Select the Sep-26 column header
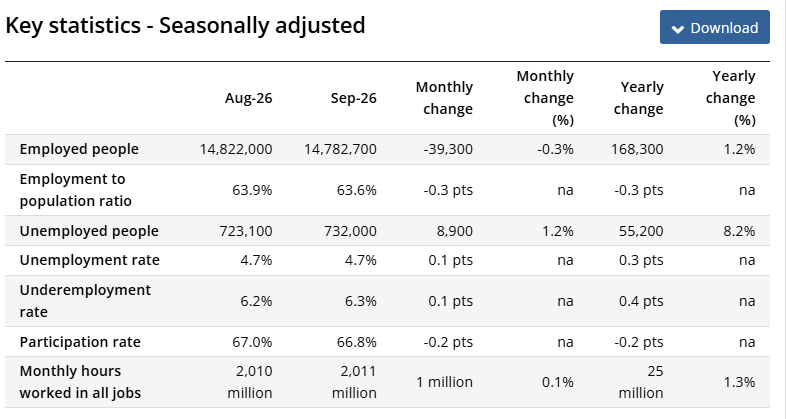Screen dimensions: 786x419 (x=353, y=98)
